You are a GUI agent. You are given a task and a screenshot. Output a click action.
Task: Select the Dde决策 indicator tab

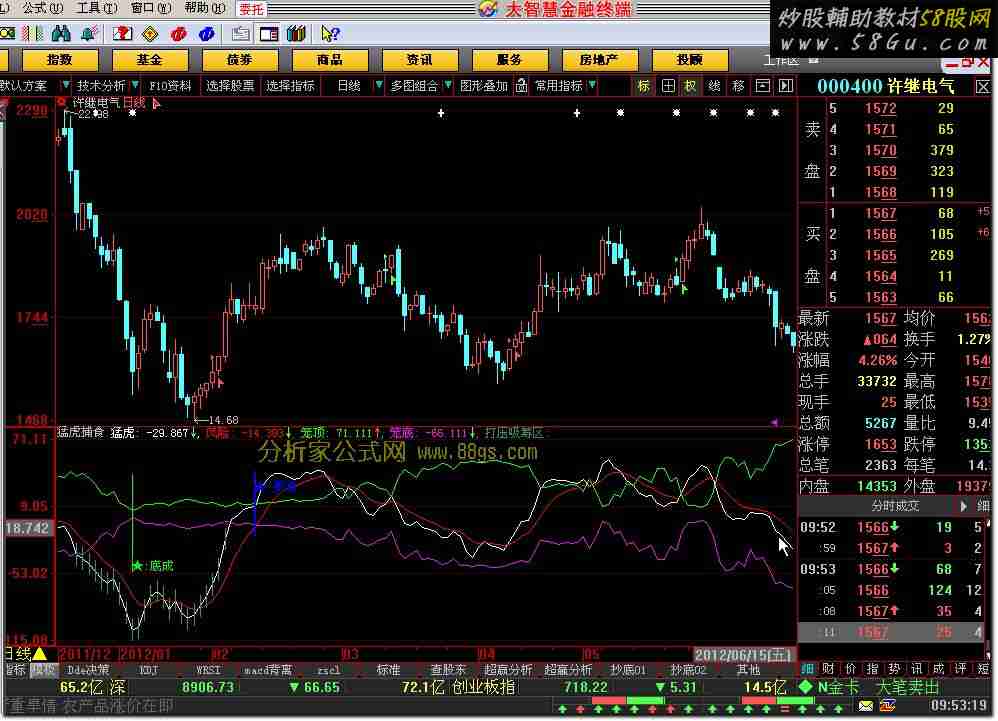pos(88,669)
